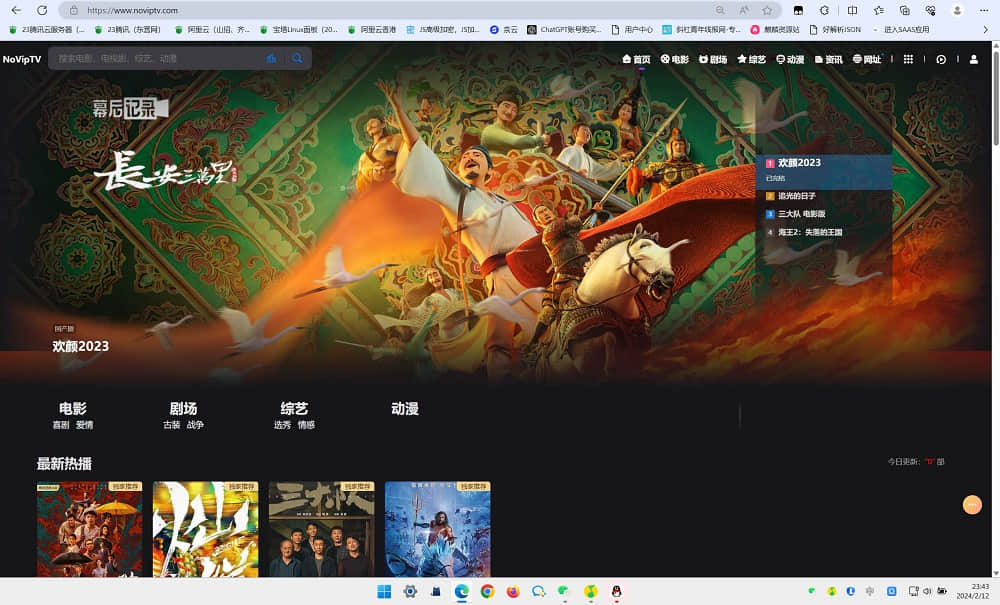1000x605 pixels.
Task: Open the 电影 nav item in header
Action: pyautogui.click(x=675, y=59)
